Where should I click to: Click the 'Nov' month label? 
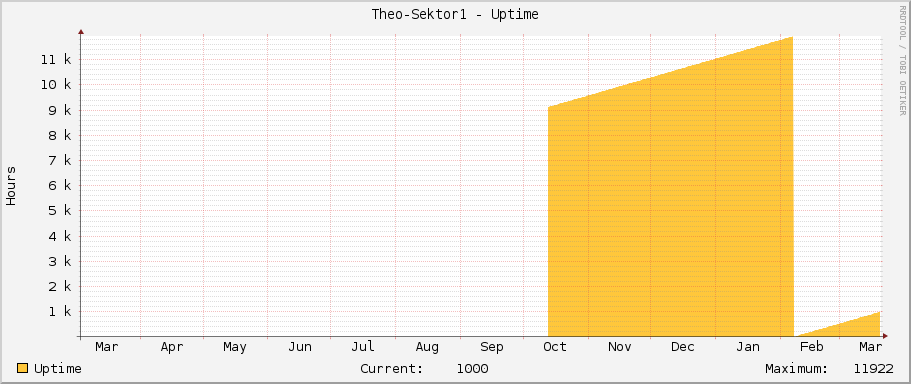tap(619, 347)
